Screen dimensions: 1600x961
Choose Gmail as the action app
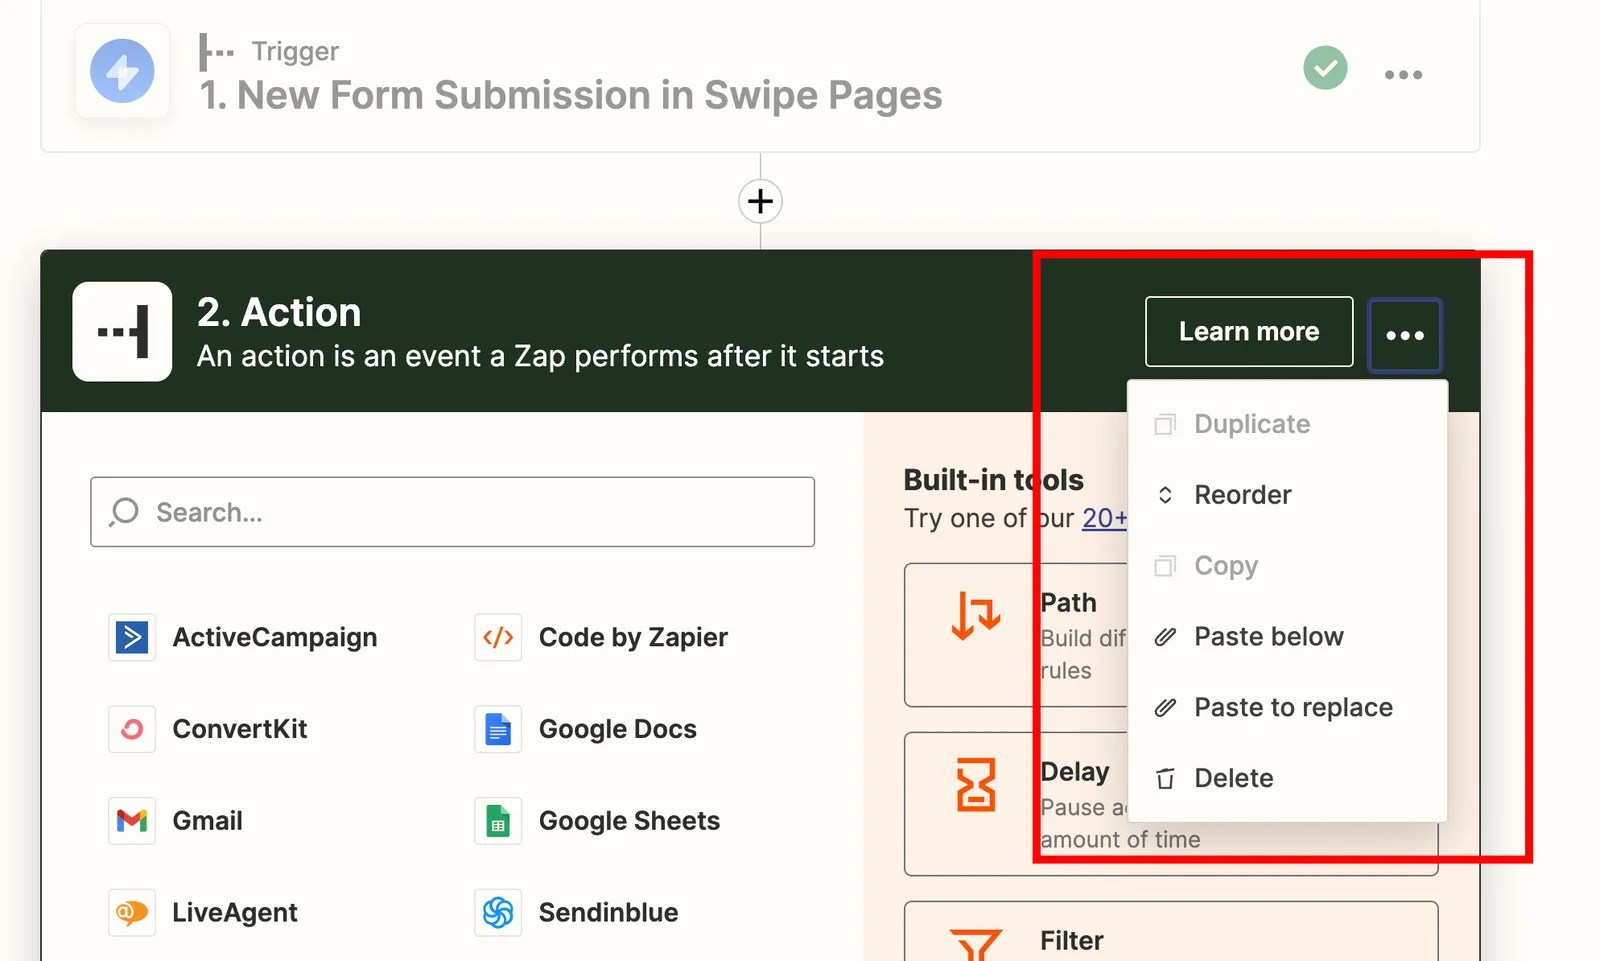pyautogui.click(x=131, y=820)
